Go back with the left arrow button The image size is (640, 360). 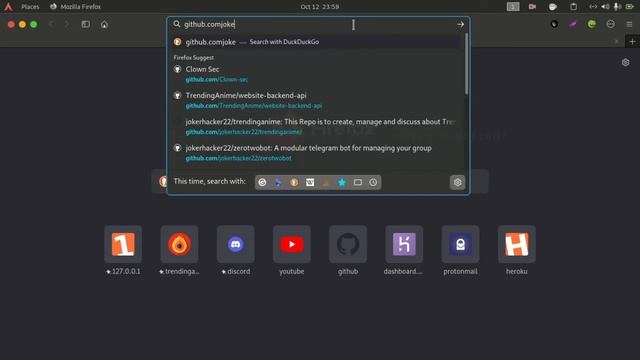(x=51, y=24)
